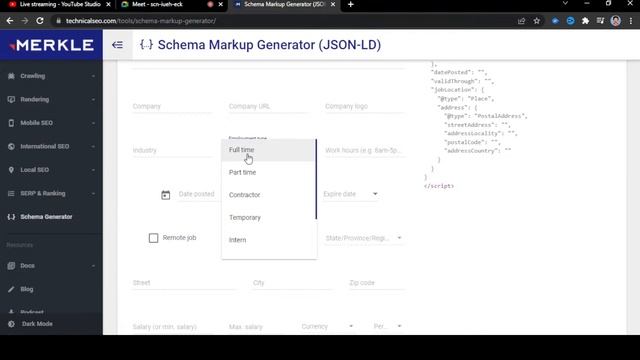Click the Dark Mode gear icon
640x360 pixels.
point(11,324)
